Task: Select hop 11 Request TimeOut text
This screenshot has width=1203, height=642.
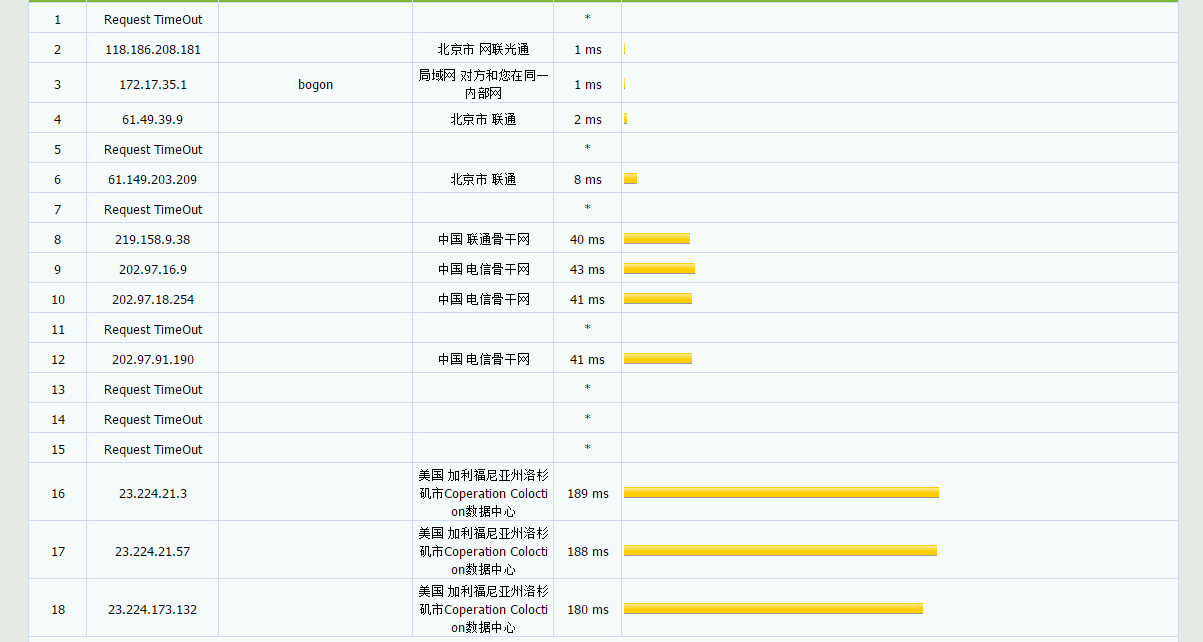Action: tap(153, 329)
